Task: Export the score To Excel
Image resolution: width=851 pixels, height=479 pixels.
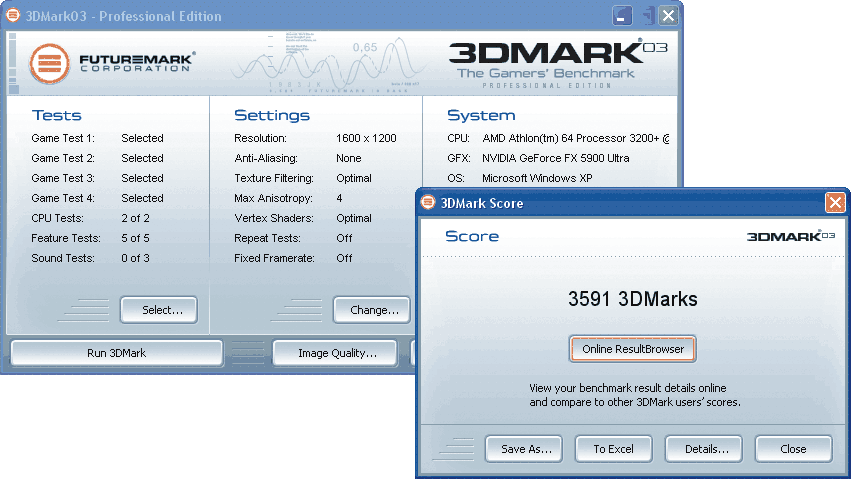Action: pyautogui.click(x=613, y=449)
